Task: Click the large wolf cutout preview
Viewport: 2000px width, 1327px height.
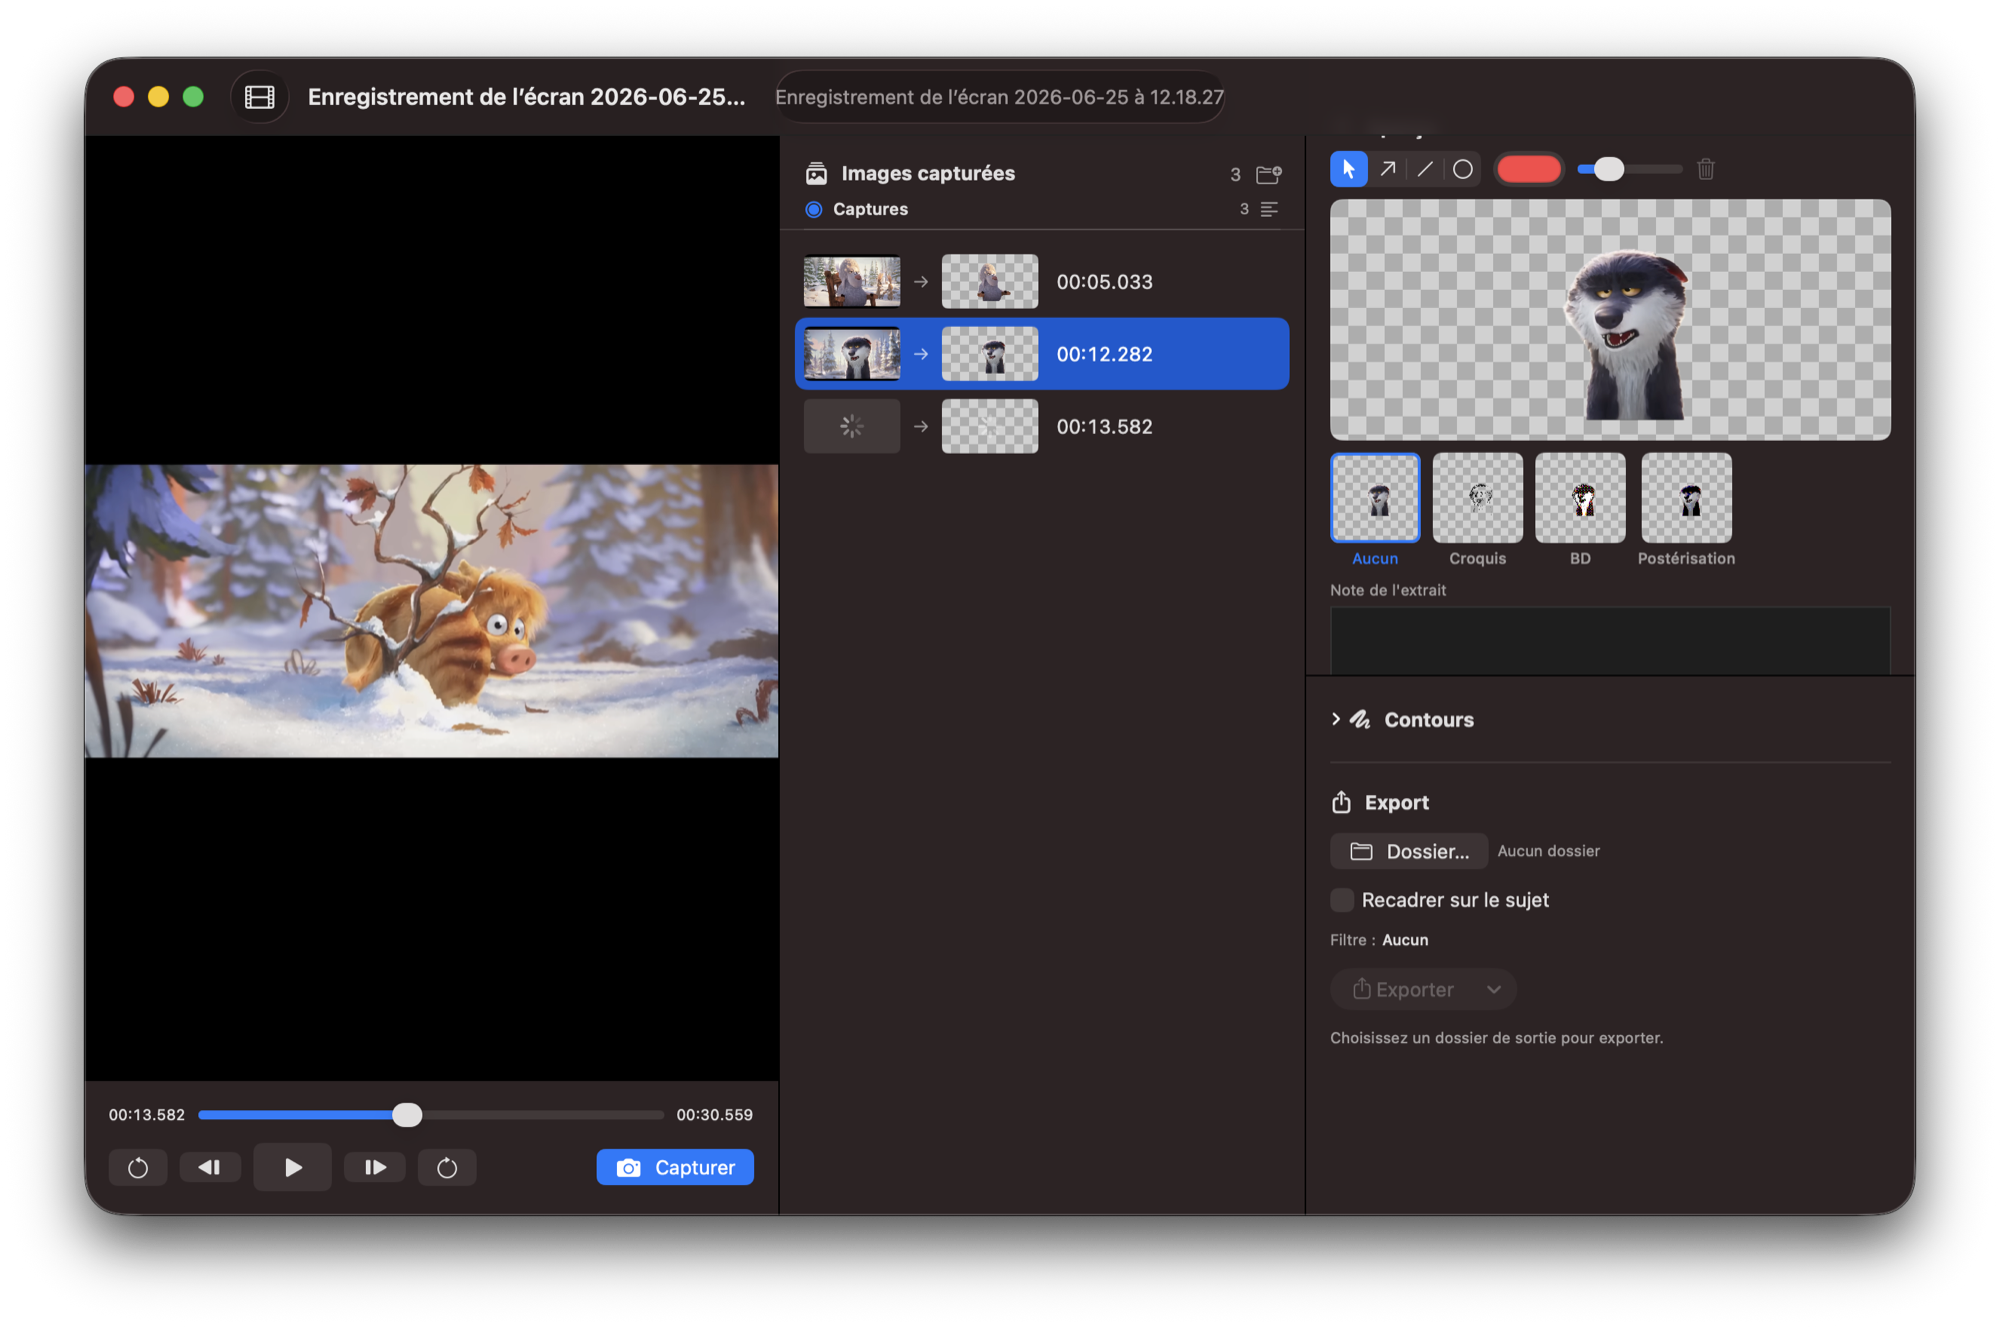Action: point(1610,319)
